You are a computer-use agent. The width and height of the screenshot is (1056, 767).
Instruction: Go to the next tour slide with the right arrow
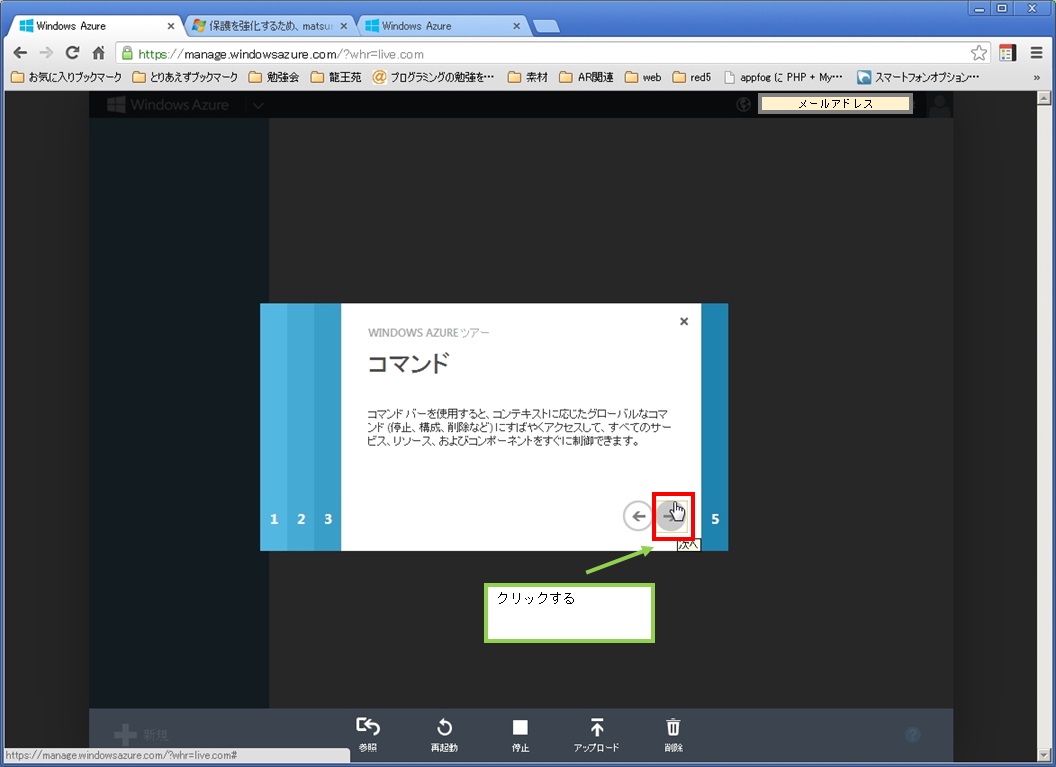[671, 516]
